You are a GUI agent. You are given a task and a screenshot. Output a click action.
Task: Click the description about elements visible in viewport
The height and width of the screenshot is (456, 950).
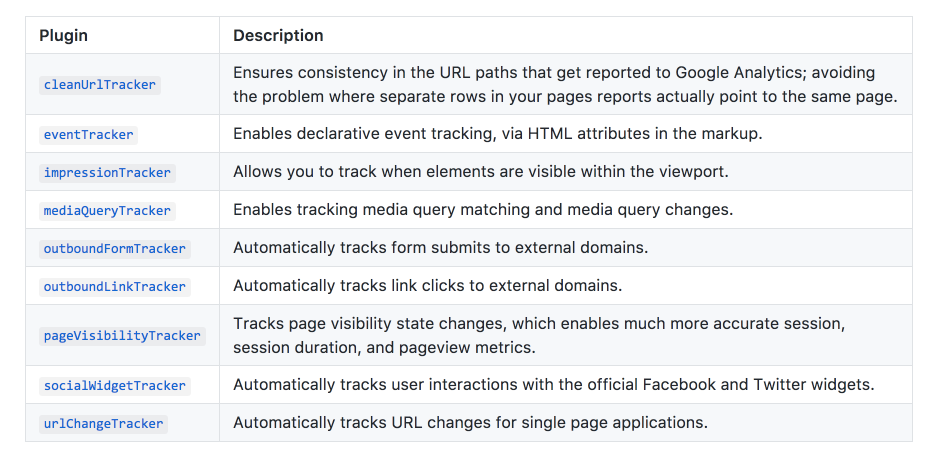(x=480, y=172)
